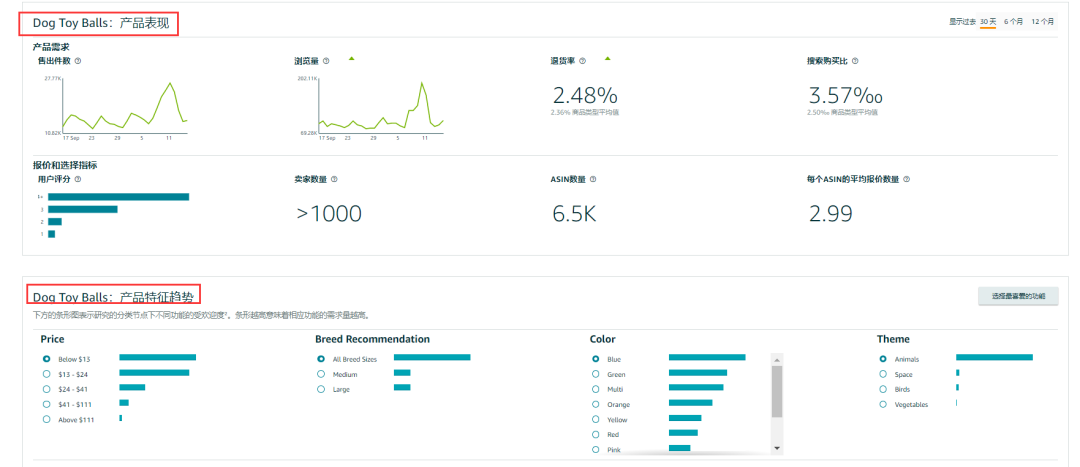
Task: Click the Blue color demand bar
Action: click(x=707, y=357)
